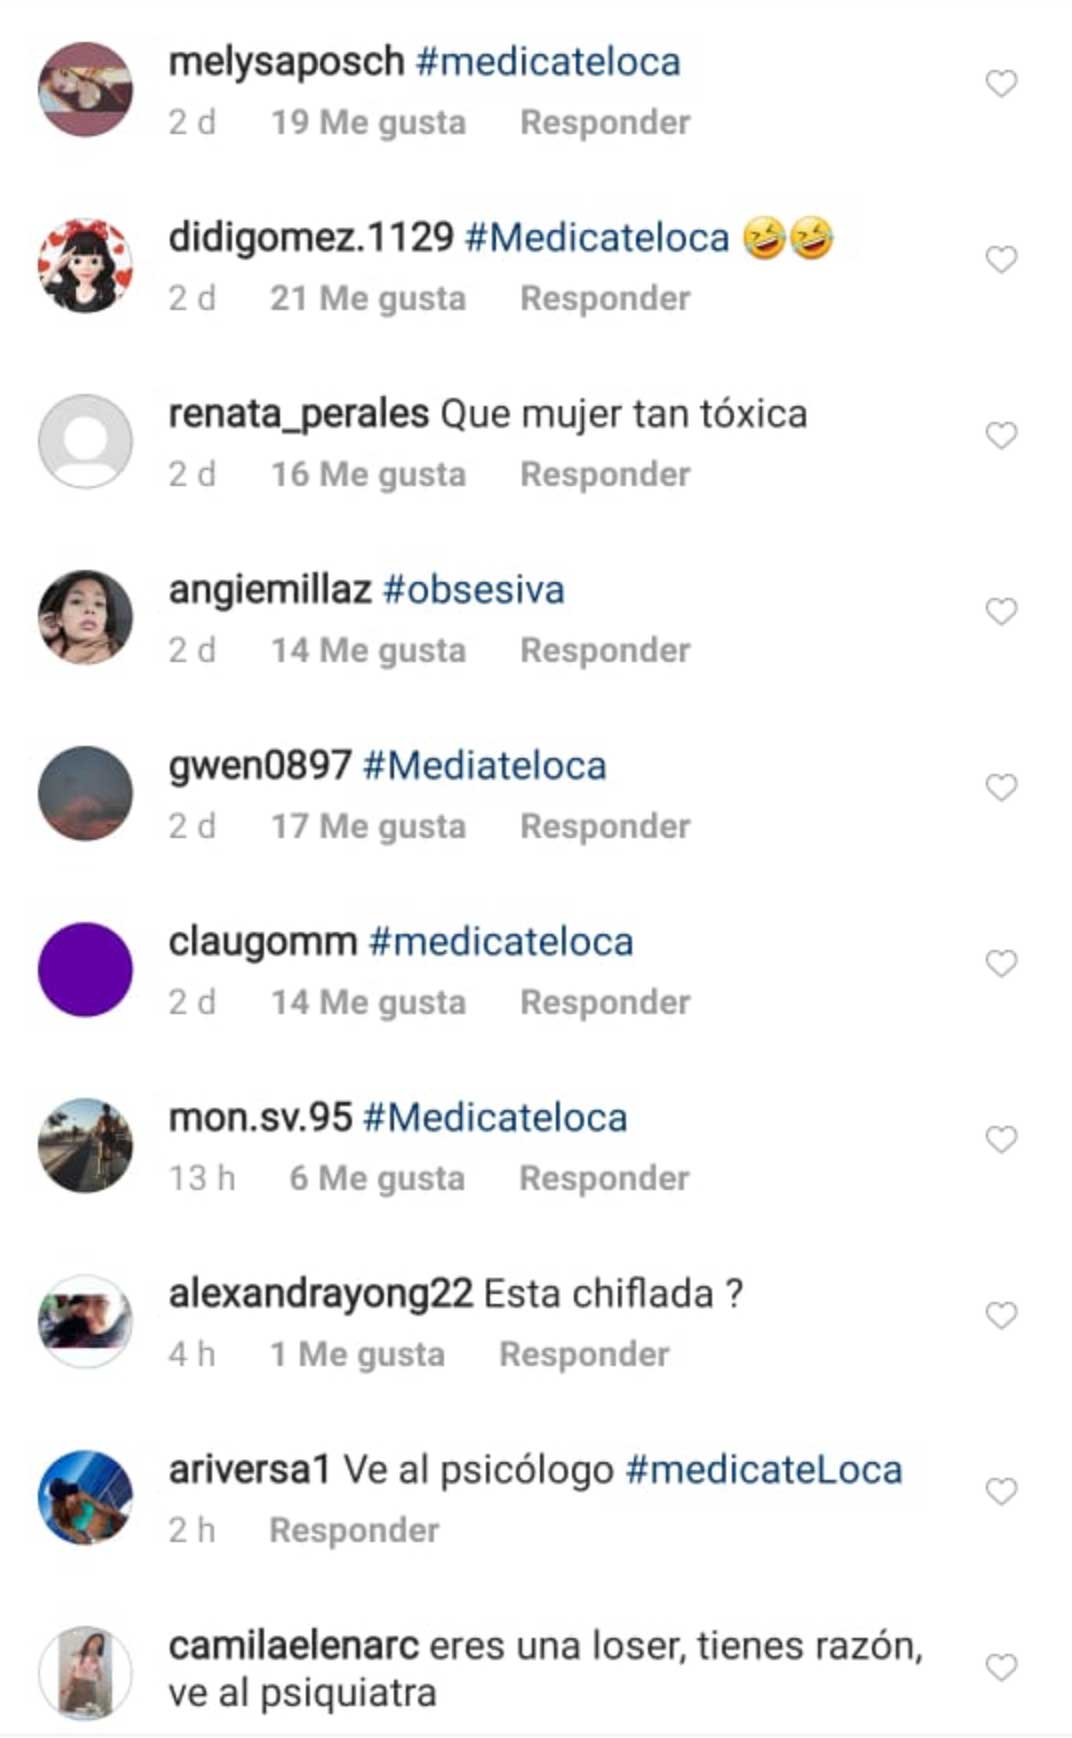Screen dimensions: 1072x1738
Task: Heart the #obsesiva comment by angiemillaz
Action: [x=1001, y=611]
